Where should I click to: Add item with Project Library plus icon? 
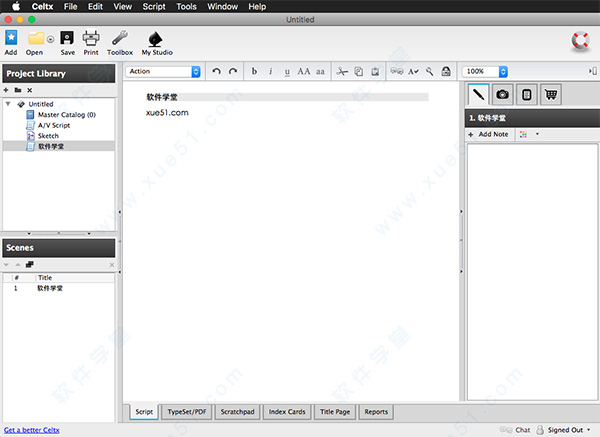6,90
